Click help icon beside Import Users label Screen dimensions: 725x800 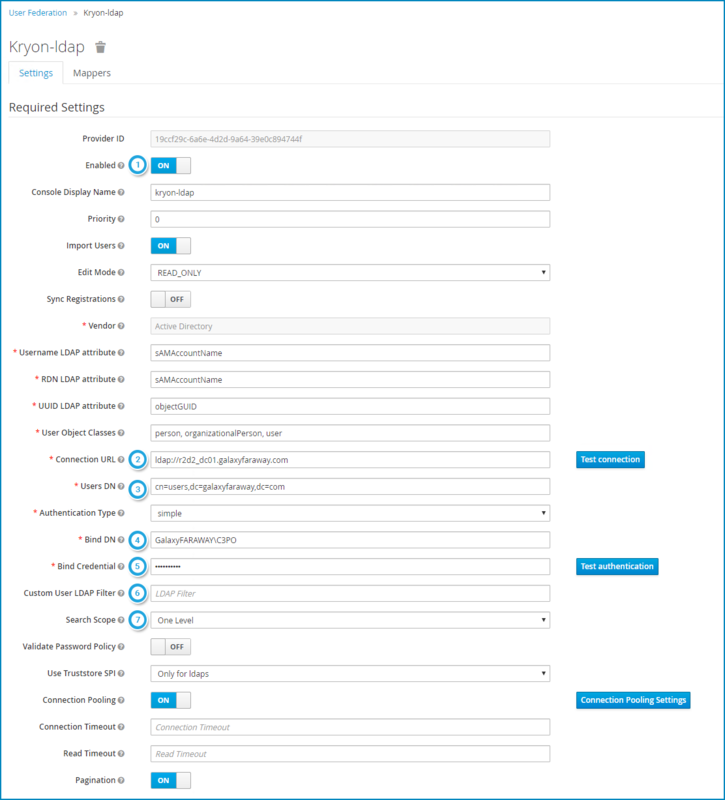click(121, 245)
